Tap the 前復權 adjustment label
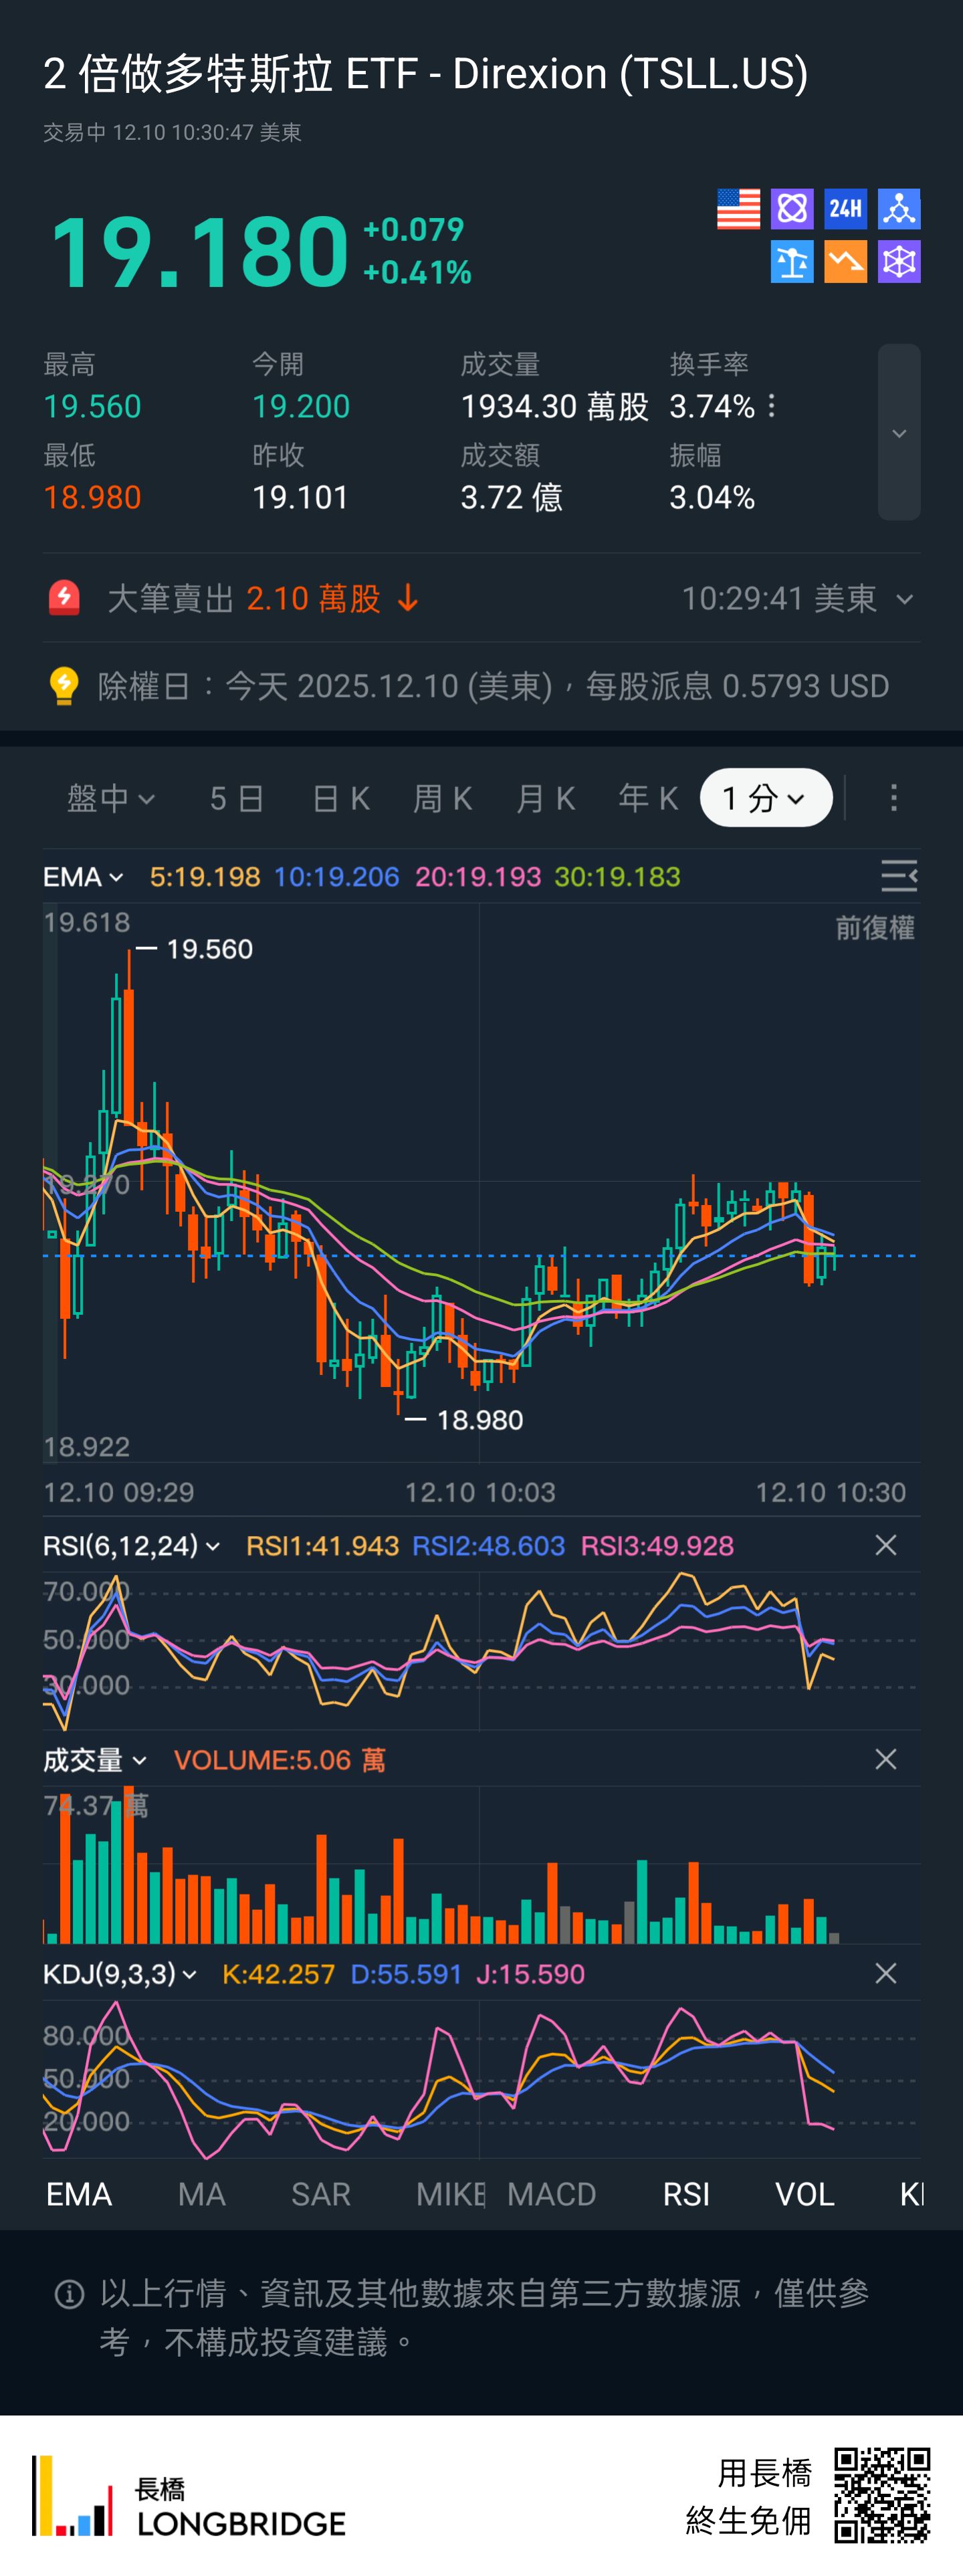 tap(874, 928)
